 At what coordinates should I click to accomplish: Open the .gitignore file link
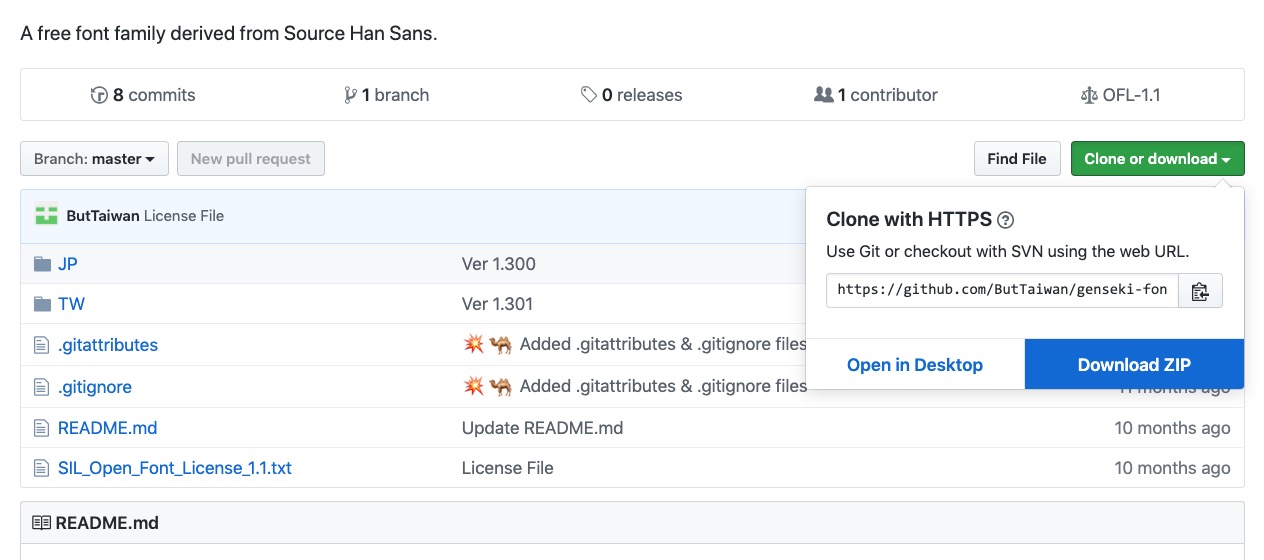[x=95, y=387]
